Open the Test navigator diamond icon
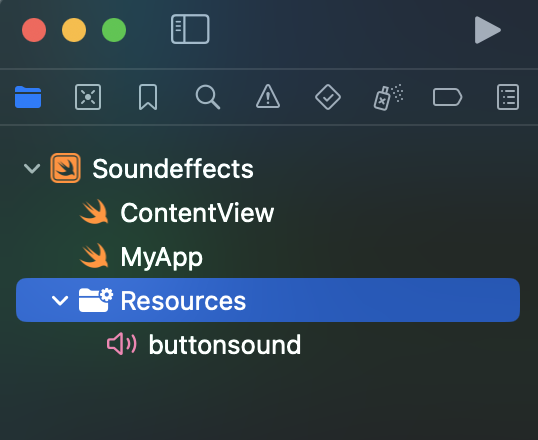The height and width of the screenshot is (440, 538). click(328, 97)
